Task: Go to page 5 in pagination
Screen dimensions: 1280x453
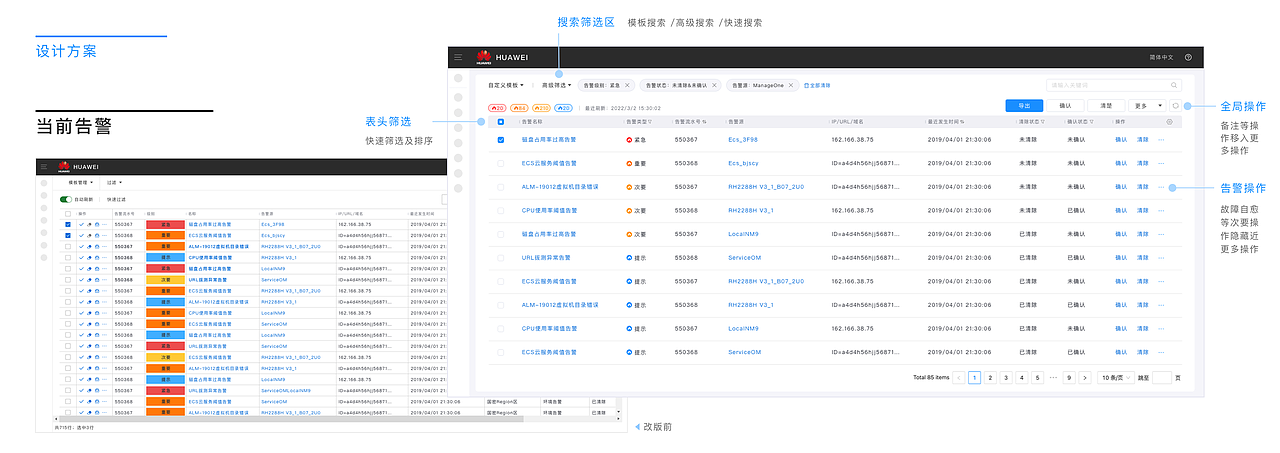Action: pos(1037,377)
